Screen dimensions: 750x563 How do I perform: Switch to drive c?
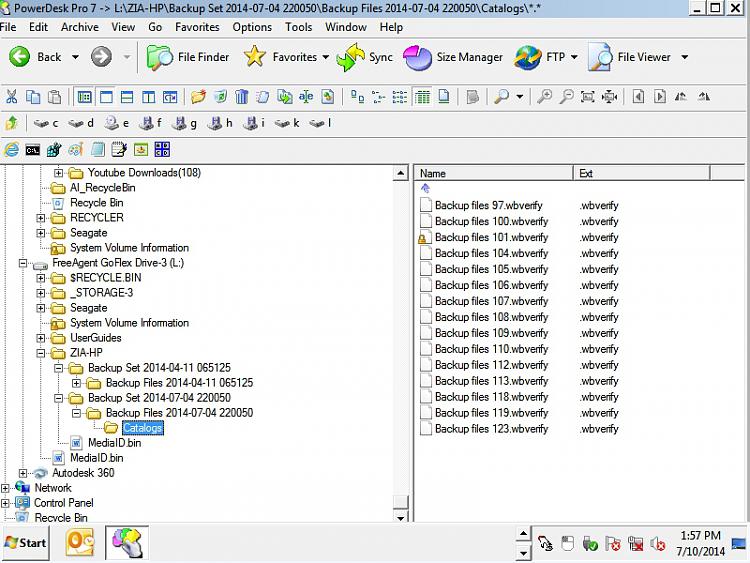46,123
